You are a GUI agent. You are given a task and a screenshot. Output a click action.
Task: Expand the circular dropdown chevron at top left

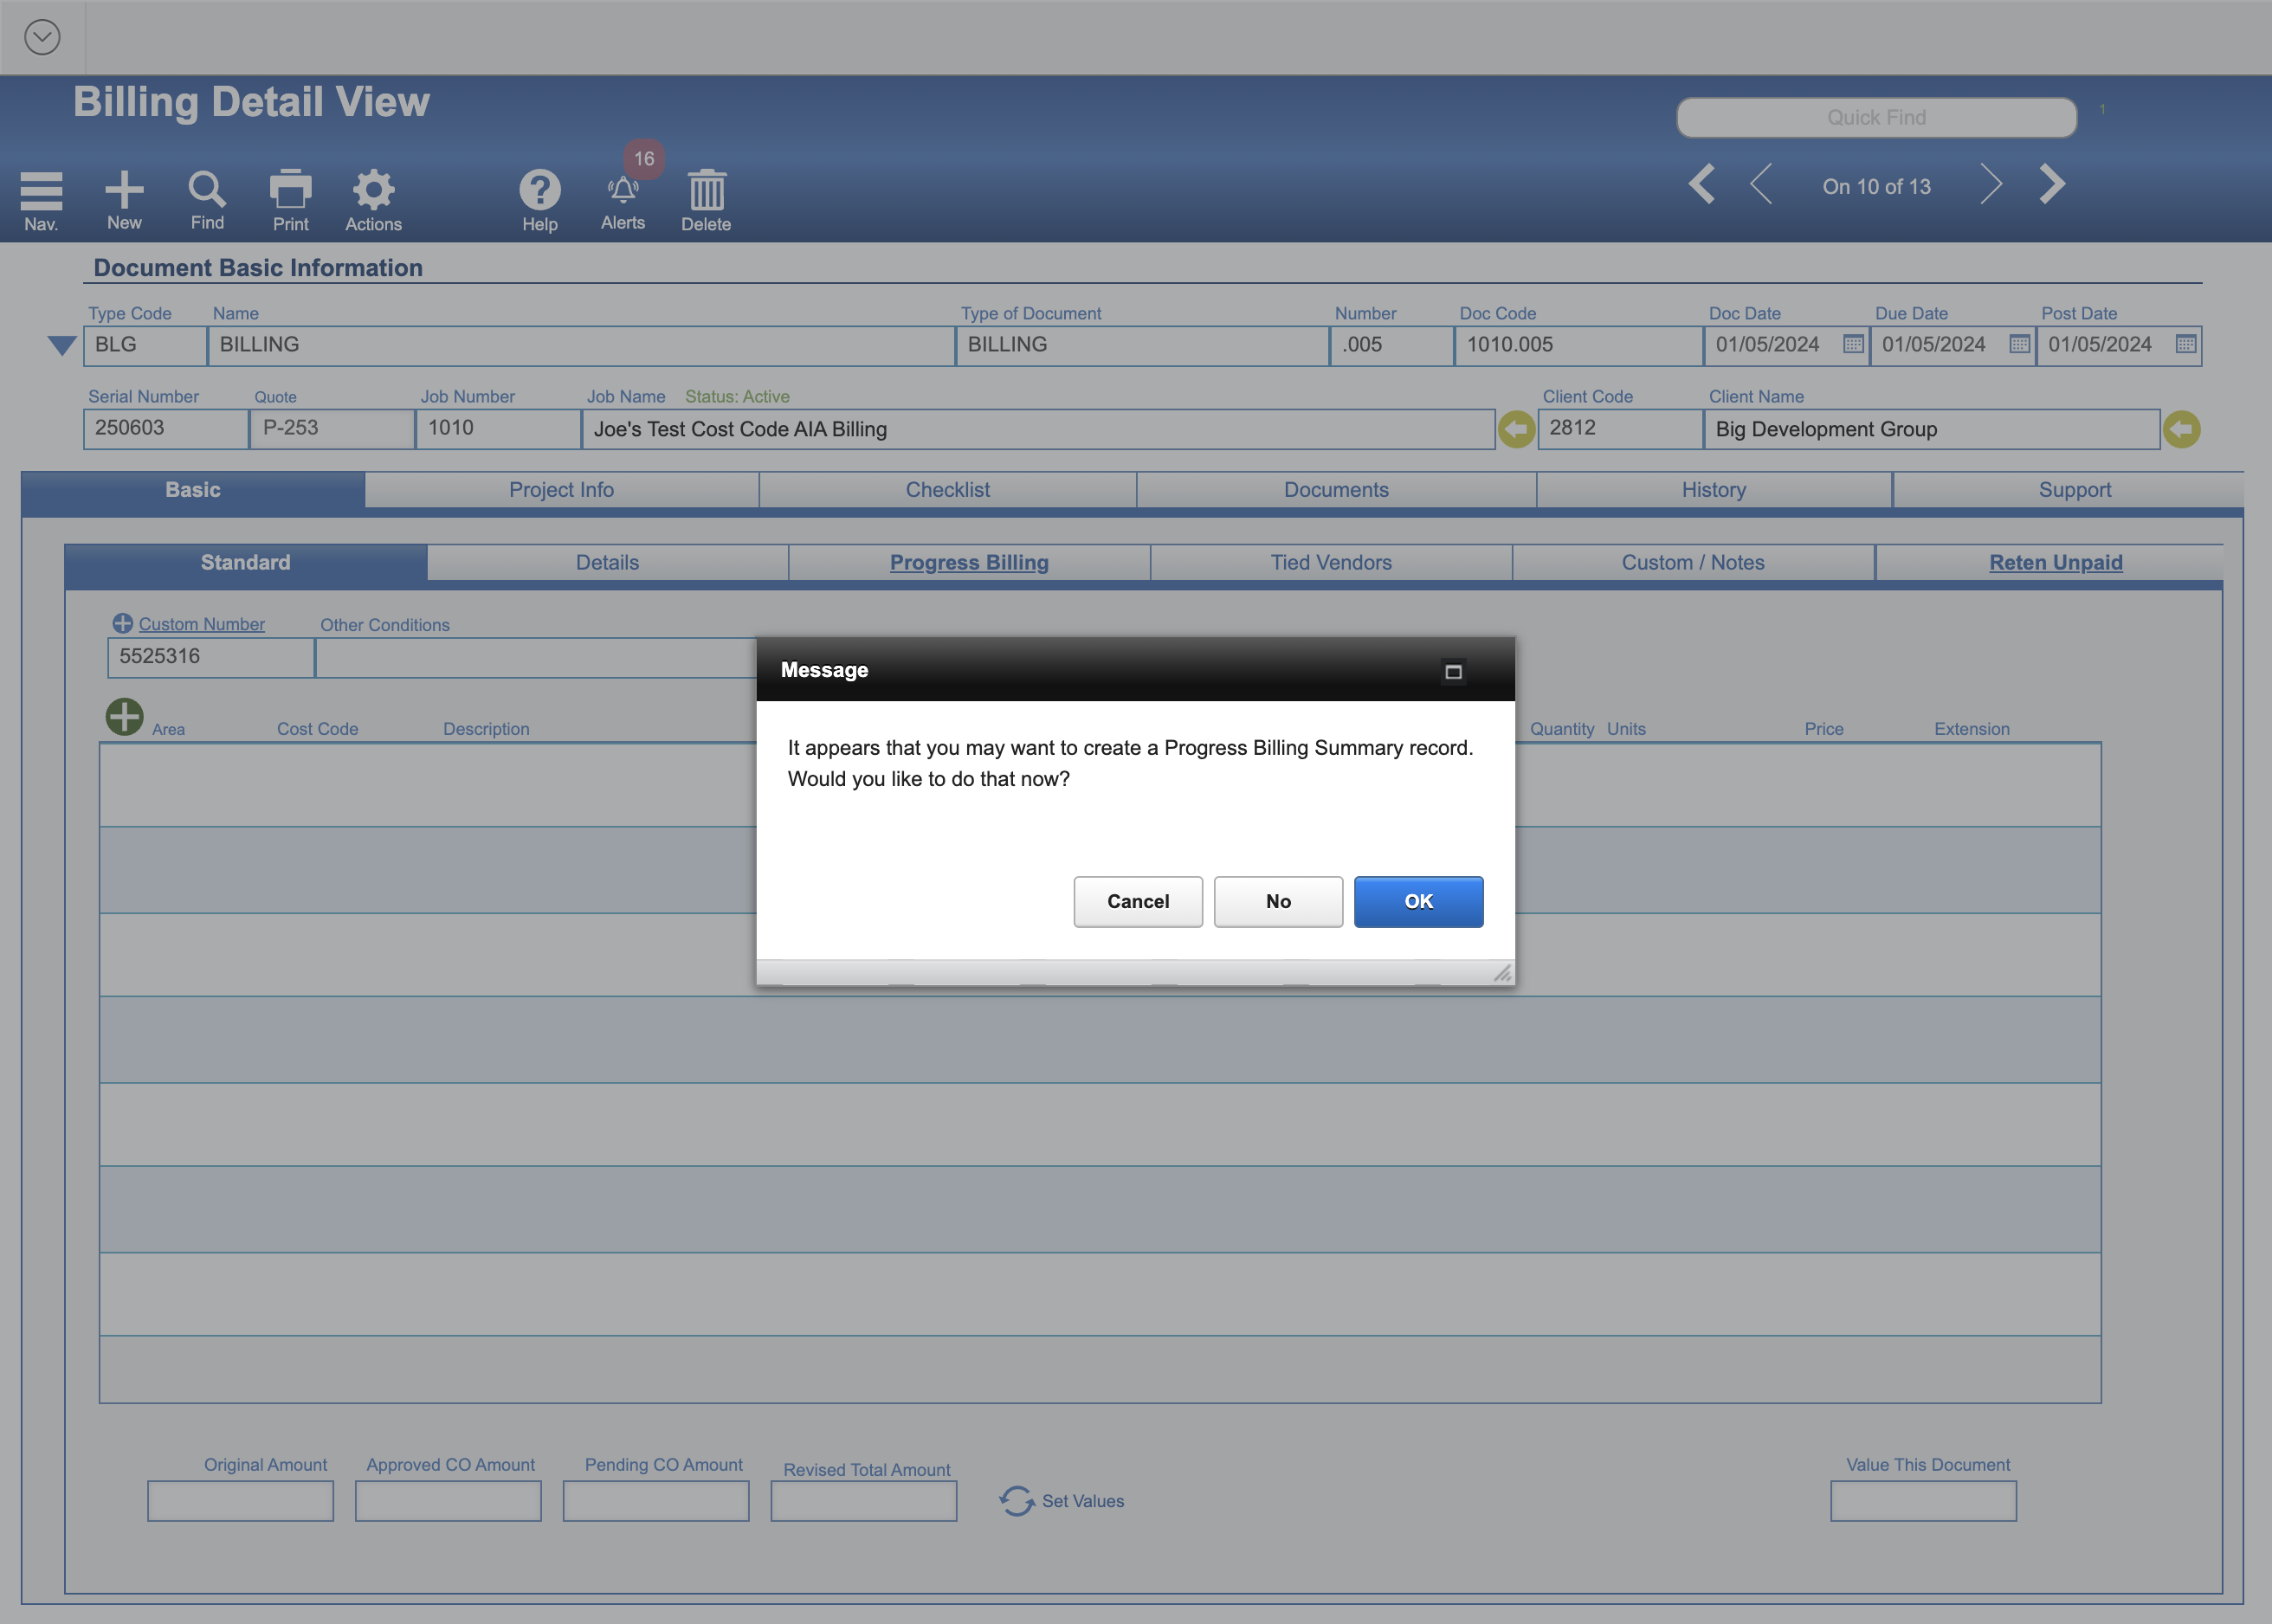pyautogui.click(x=42, y=37)
